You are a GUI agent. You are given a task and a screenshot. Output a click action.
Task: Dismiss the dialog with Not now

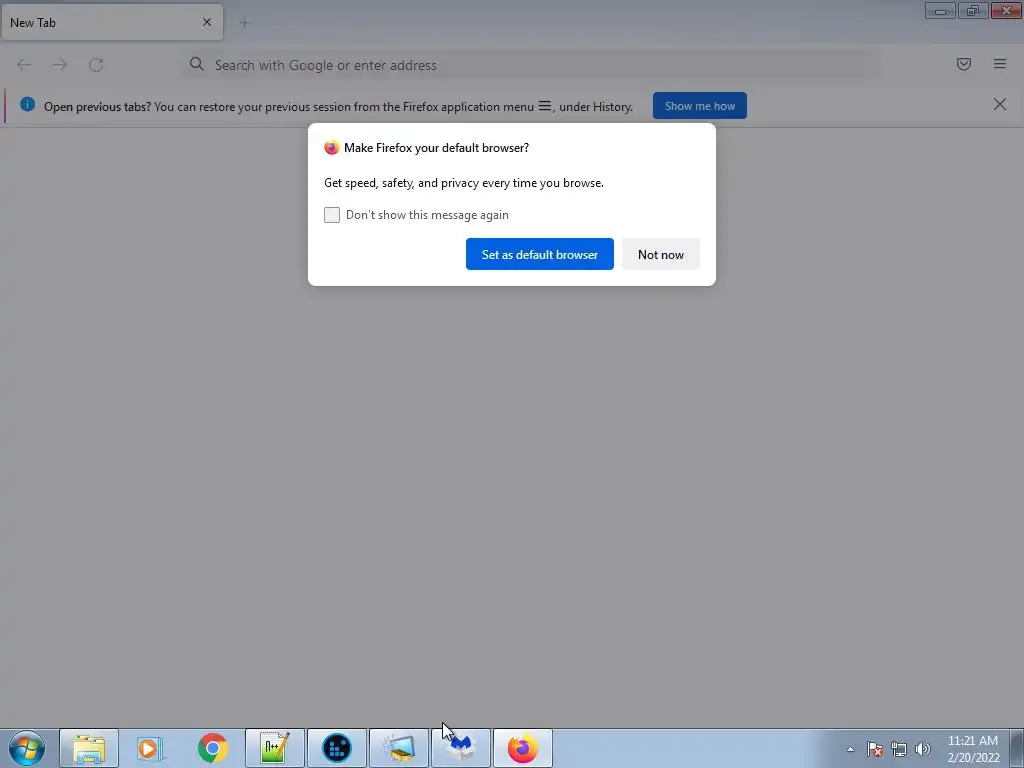click(x=660, y=254)
